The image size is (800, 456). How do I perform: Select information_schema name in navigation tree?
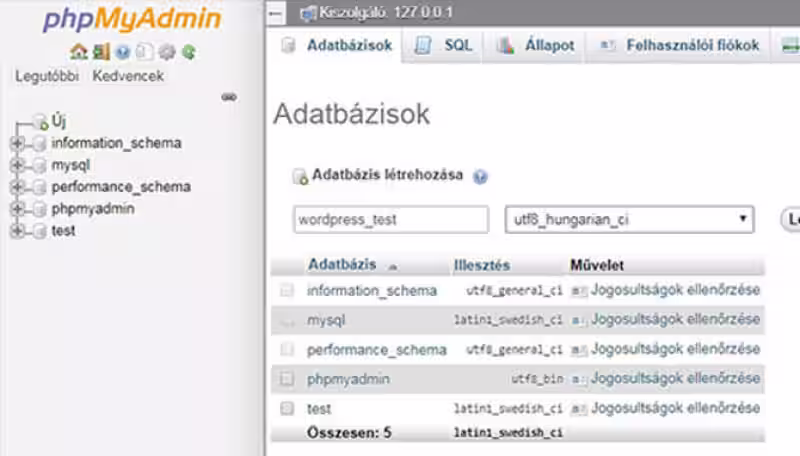[x=116, y=143]
